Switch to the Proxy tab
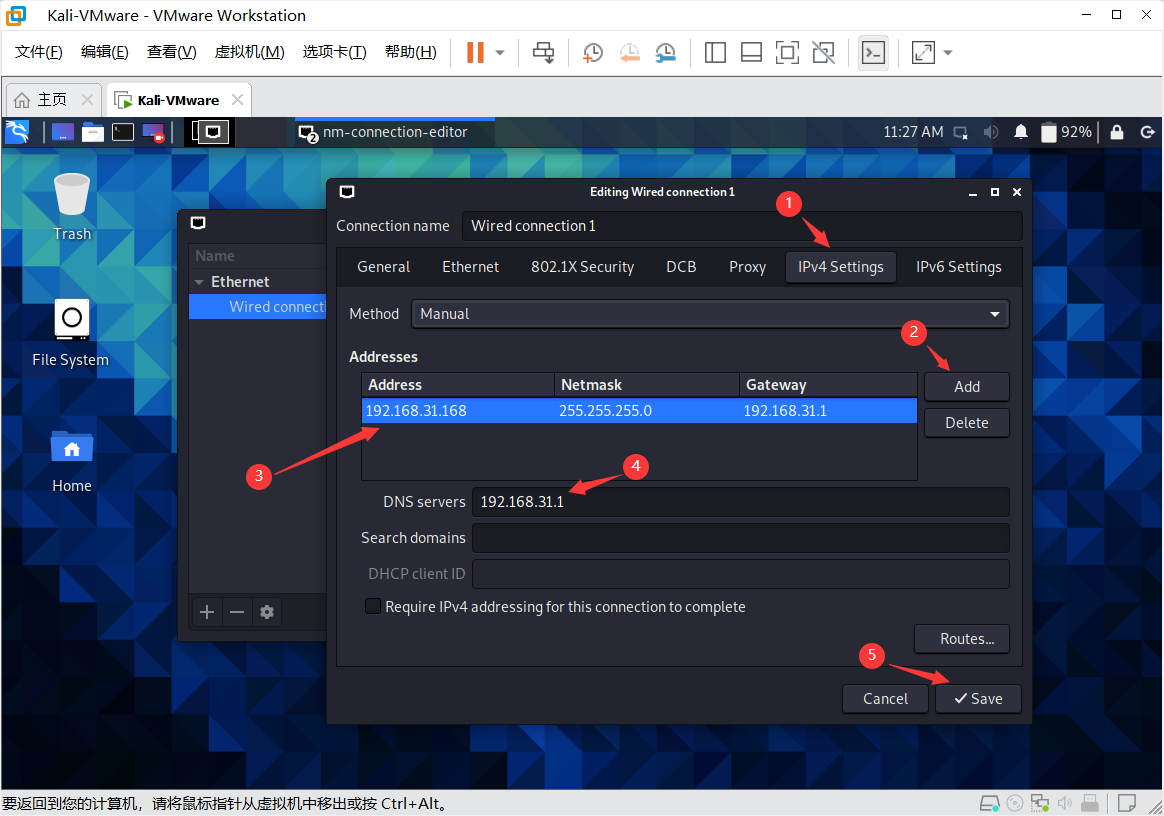This screenshot has width=1164, height=816. (x=747, y=267)
